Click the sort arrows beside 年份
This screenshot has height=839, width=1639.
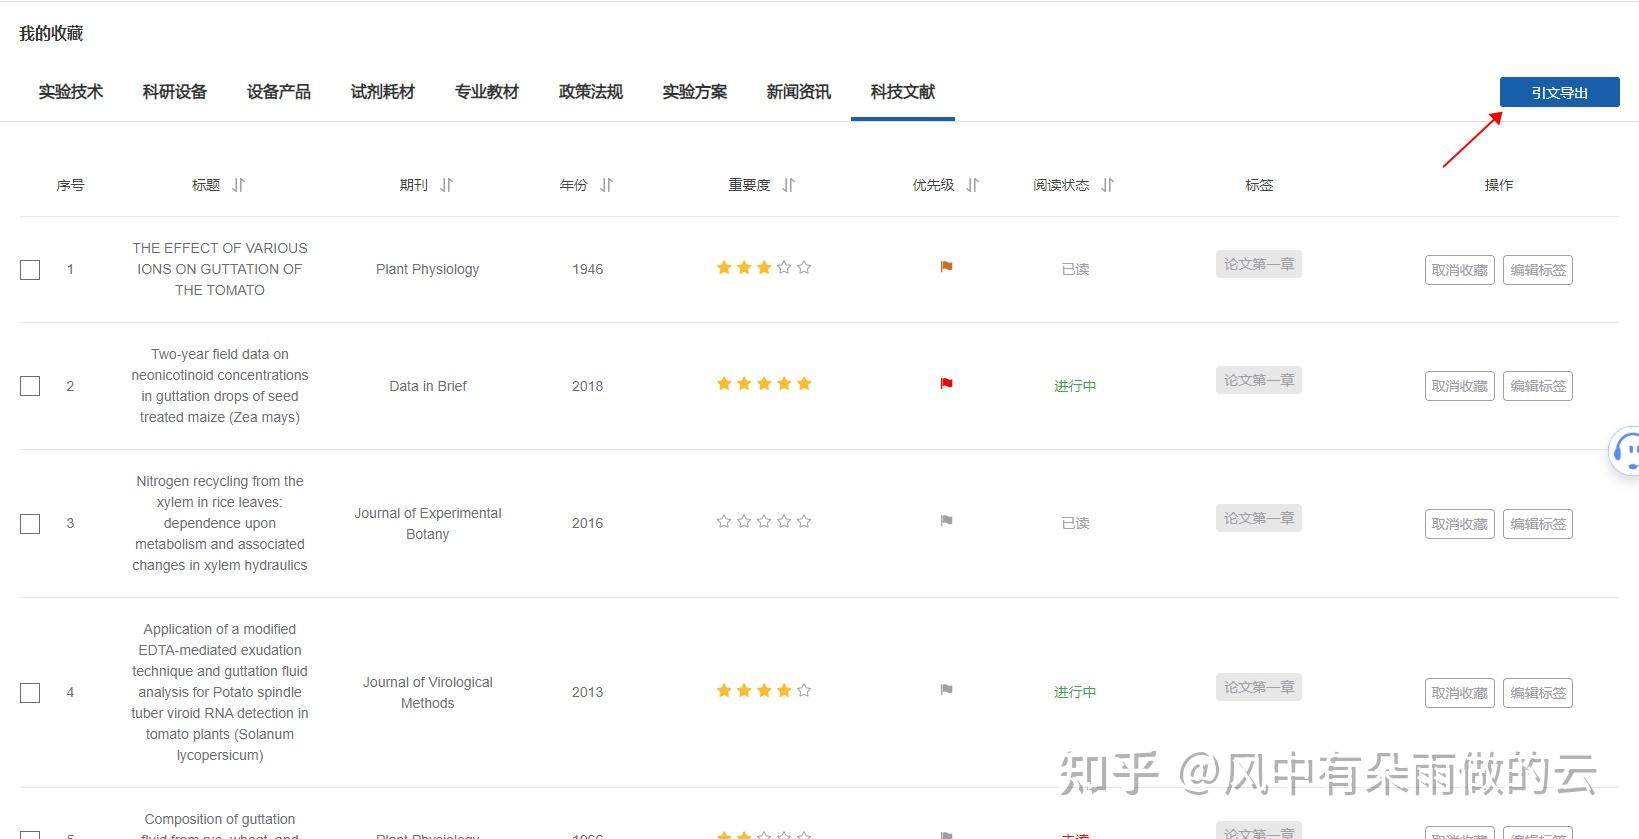tap(606, 185)
